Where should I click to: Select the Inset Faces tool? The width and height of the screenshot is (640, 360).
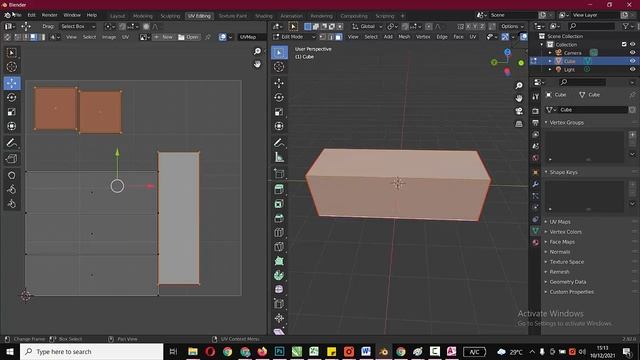(279, 204)
